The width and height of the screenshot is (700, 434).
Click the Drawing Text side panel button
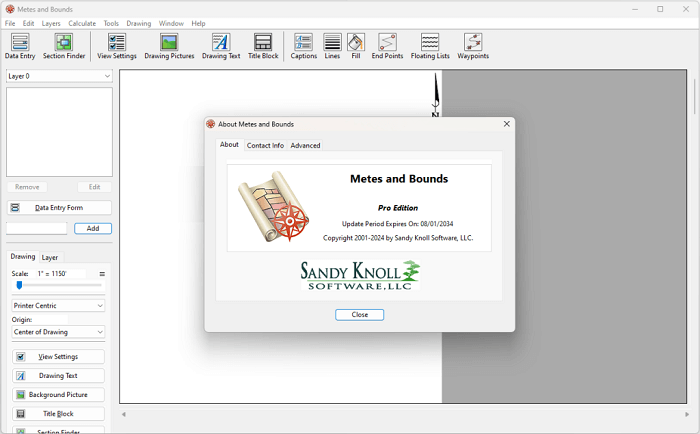point(58,376)
